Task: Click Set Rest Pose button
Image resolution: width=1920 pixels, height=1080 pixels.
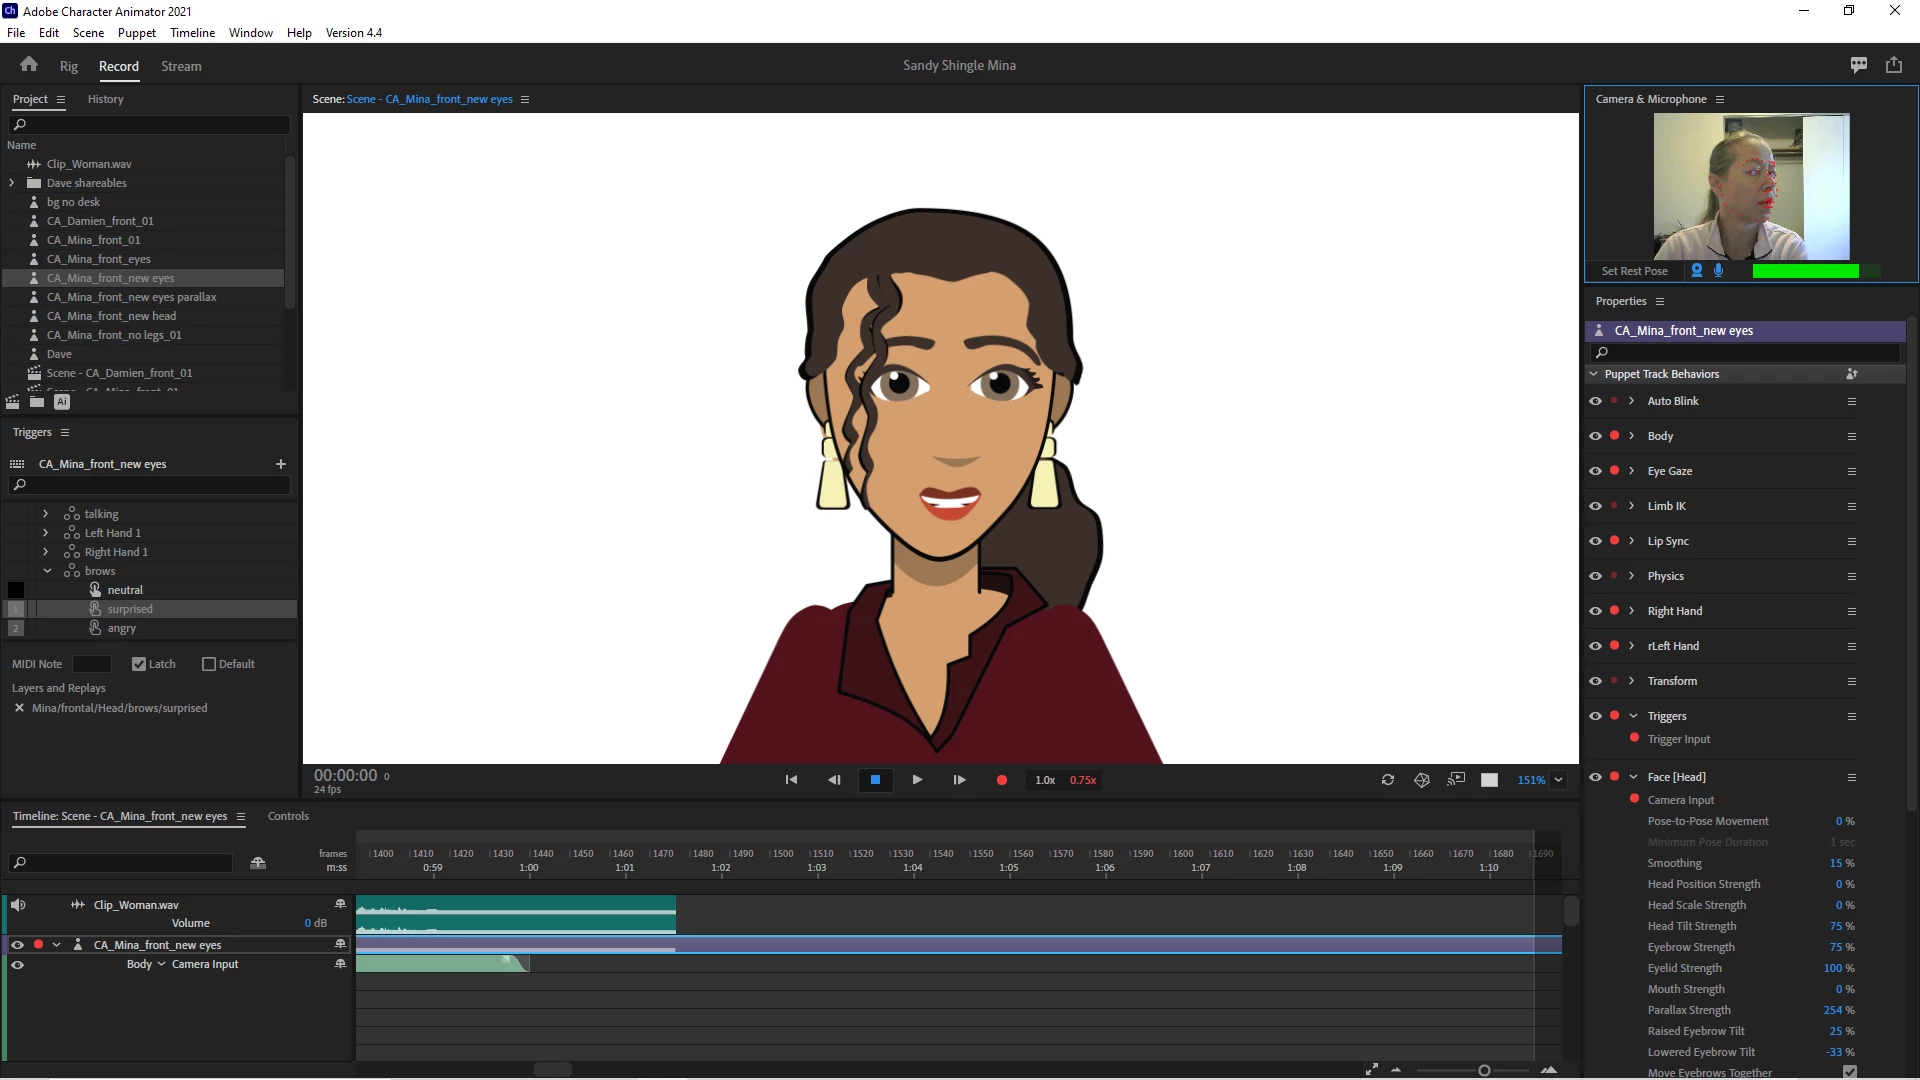Action: click(1634, 271)
